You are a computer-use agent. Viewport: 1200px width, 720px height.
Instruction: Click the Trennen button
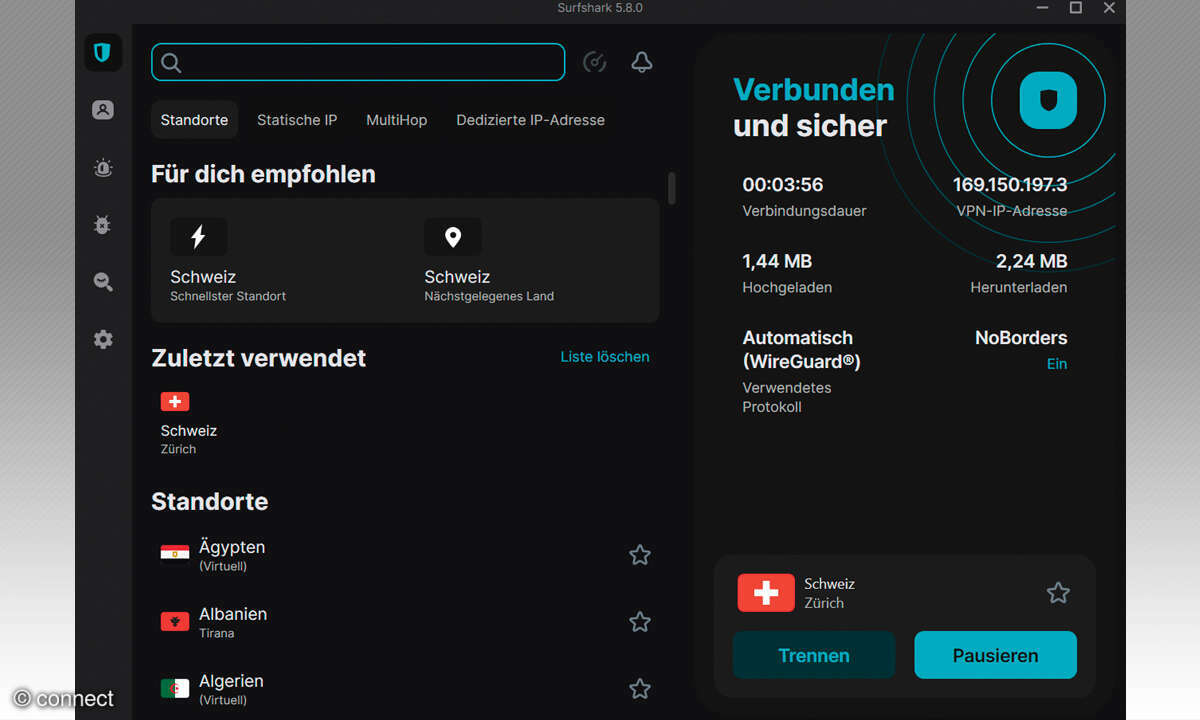click(x=814, y=656)
